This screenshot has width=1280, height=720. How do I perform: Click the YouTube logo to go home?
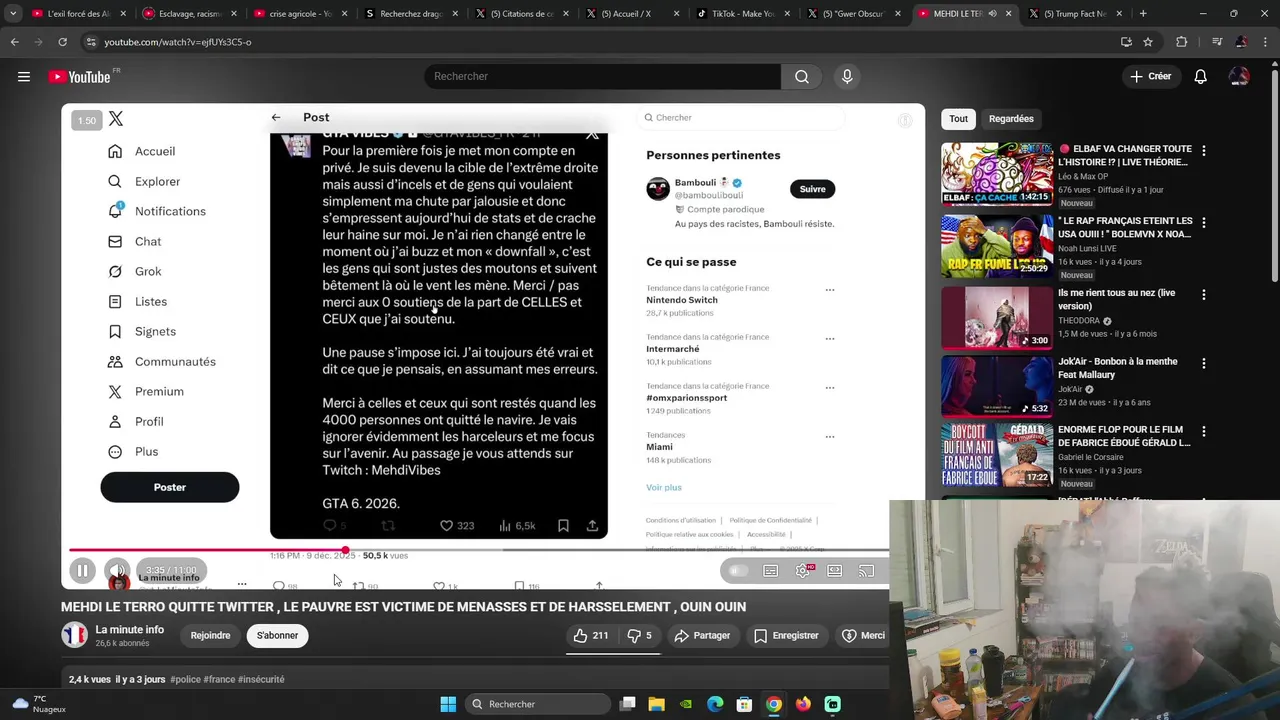(81, 76)
